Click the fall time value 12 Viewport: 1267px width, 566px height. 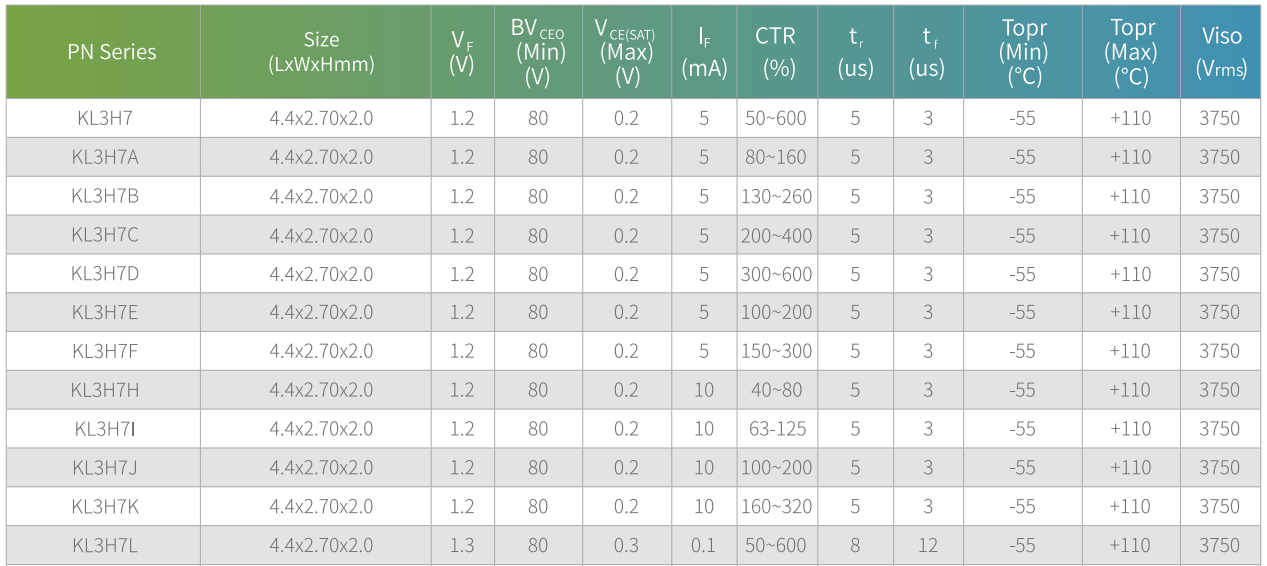coord(928,546)
